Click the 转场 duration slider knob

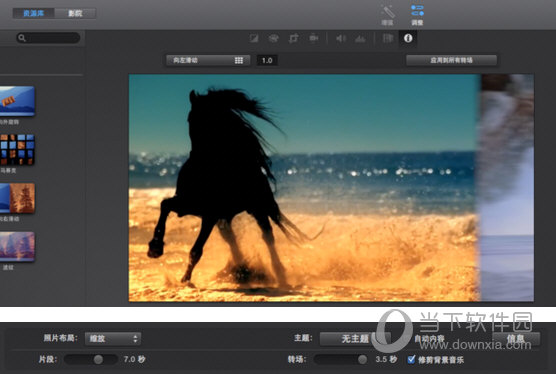click(362, 359)
